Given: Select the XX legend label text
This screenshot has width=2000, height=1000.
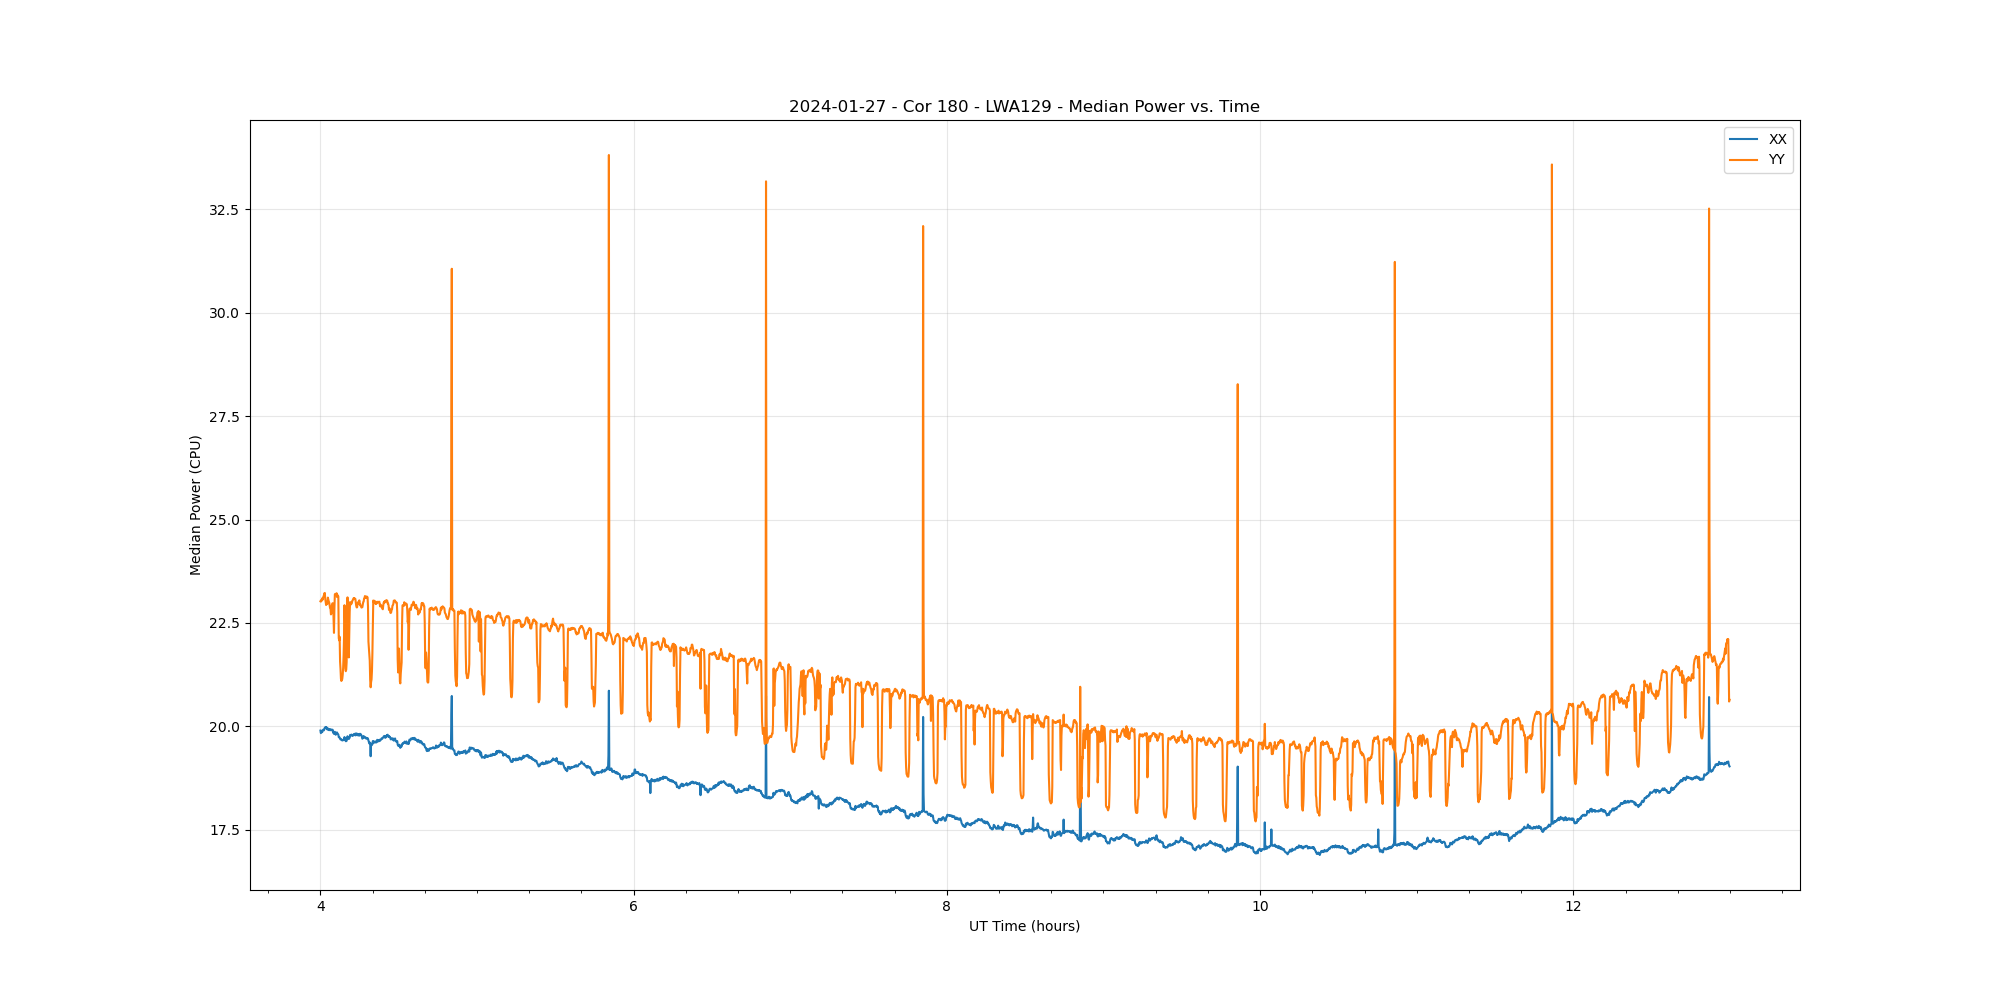Looking at the screenshot, I should click(1777, 139).
